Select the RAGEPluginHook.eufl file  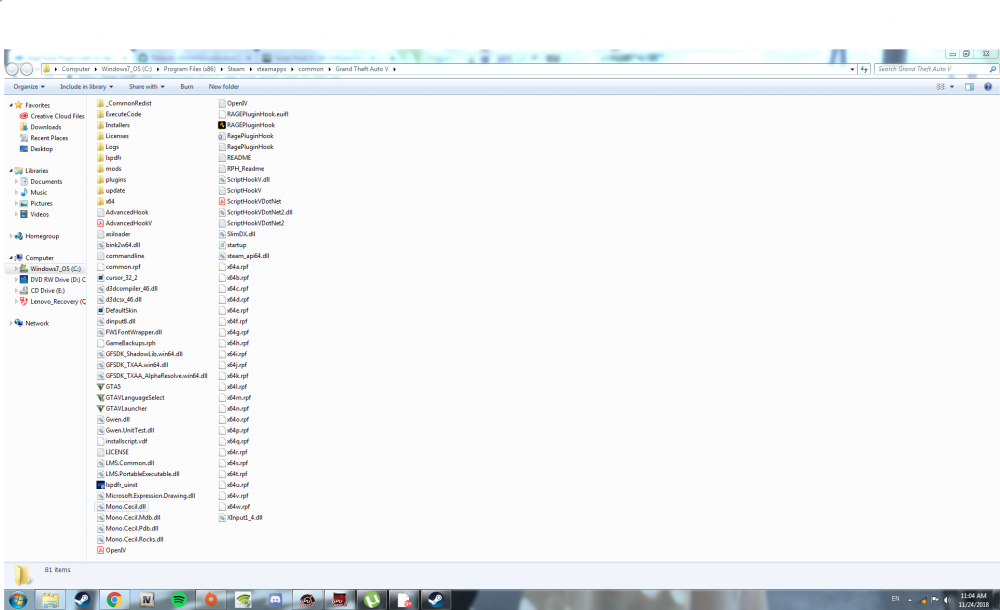(253, 114)
